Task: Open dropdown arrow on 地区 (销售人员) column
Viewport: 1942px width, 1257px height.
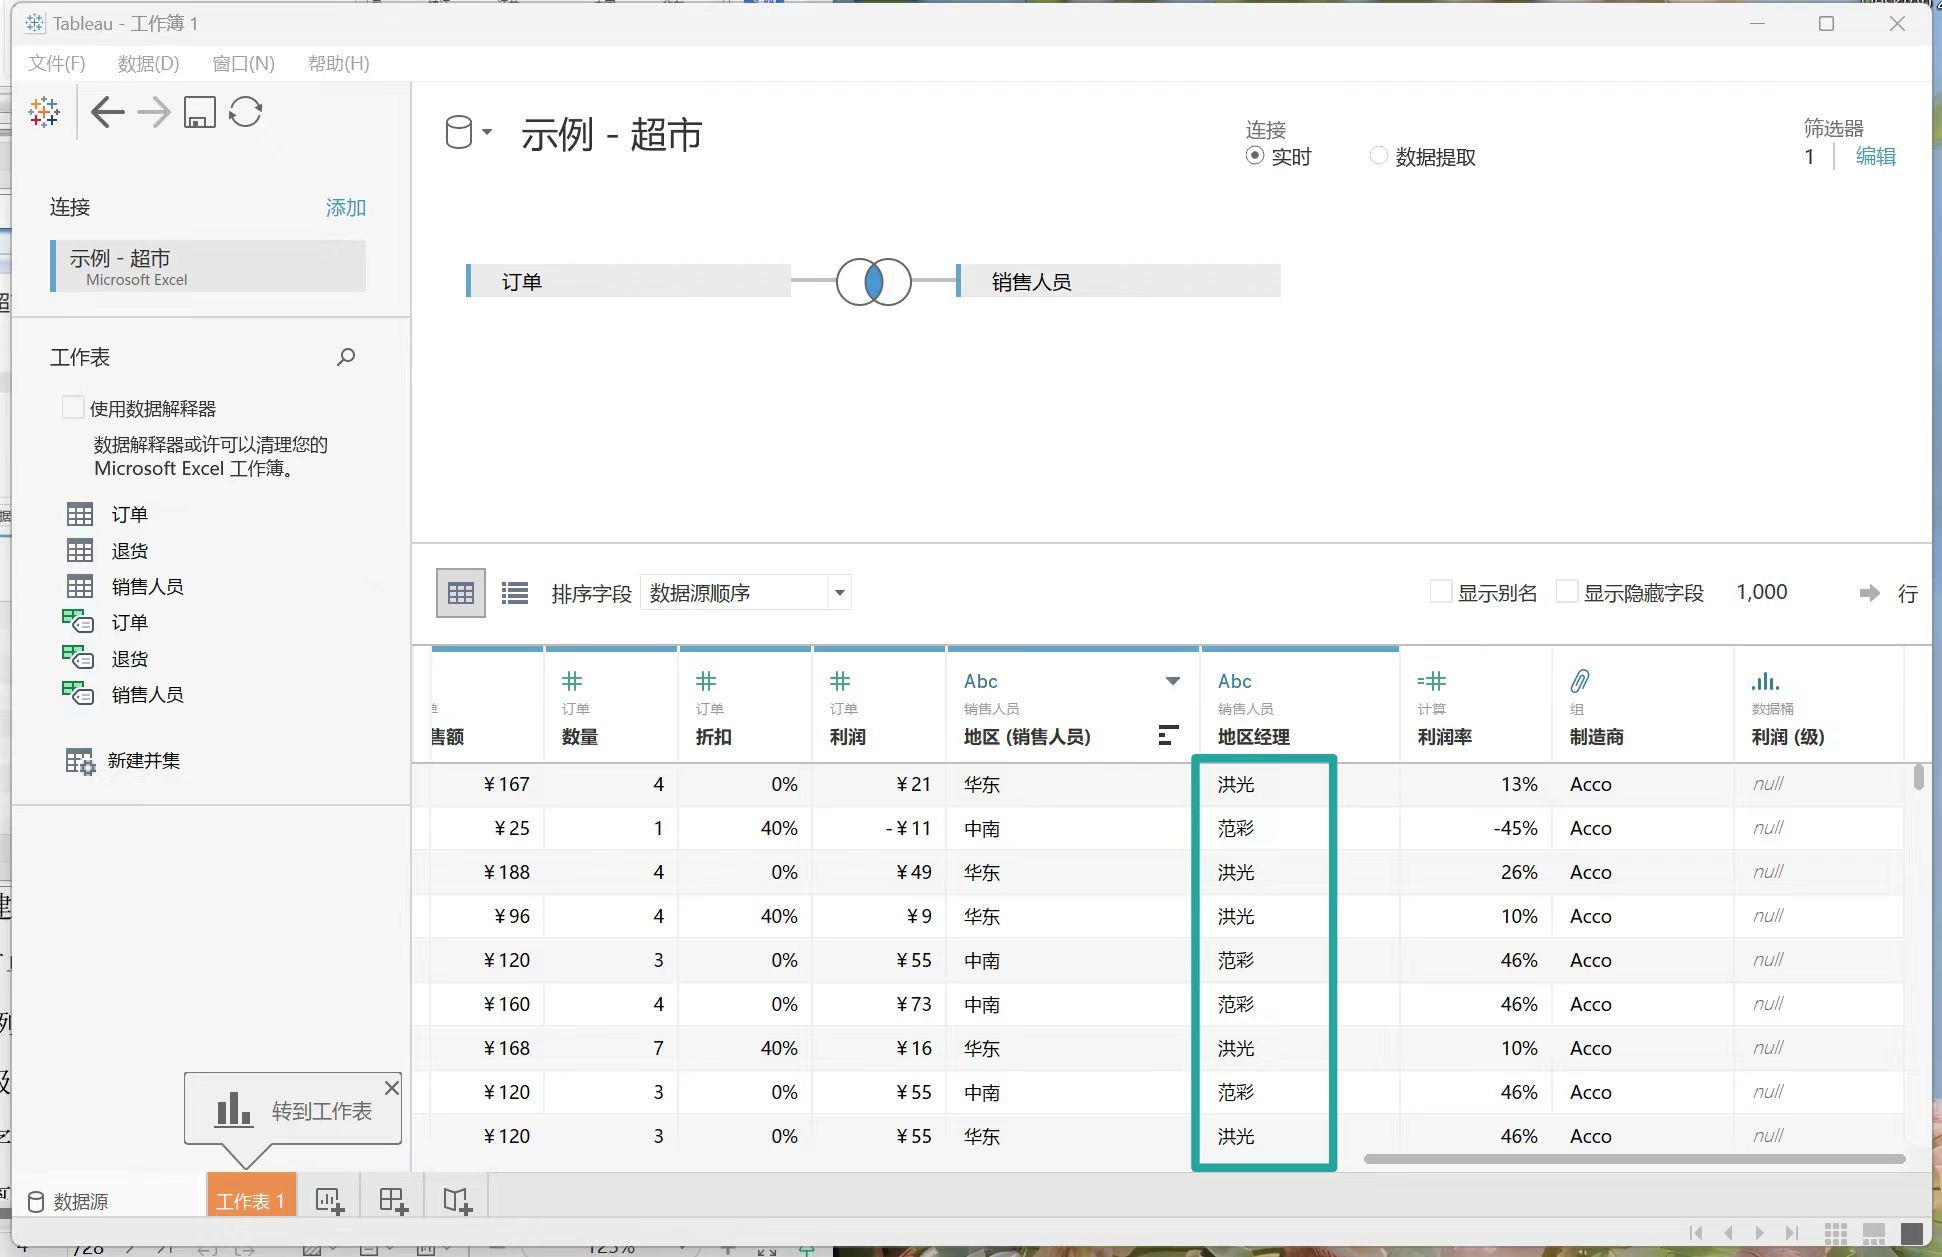Action: click(1172, 681)
